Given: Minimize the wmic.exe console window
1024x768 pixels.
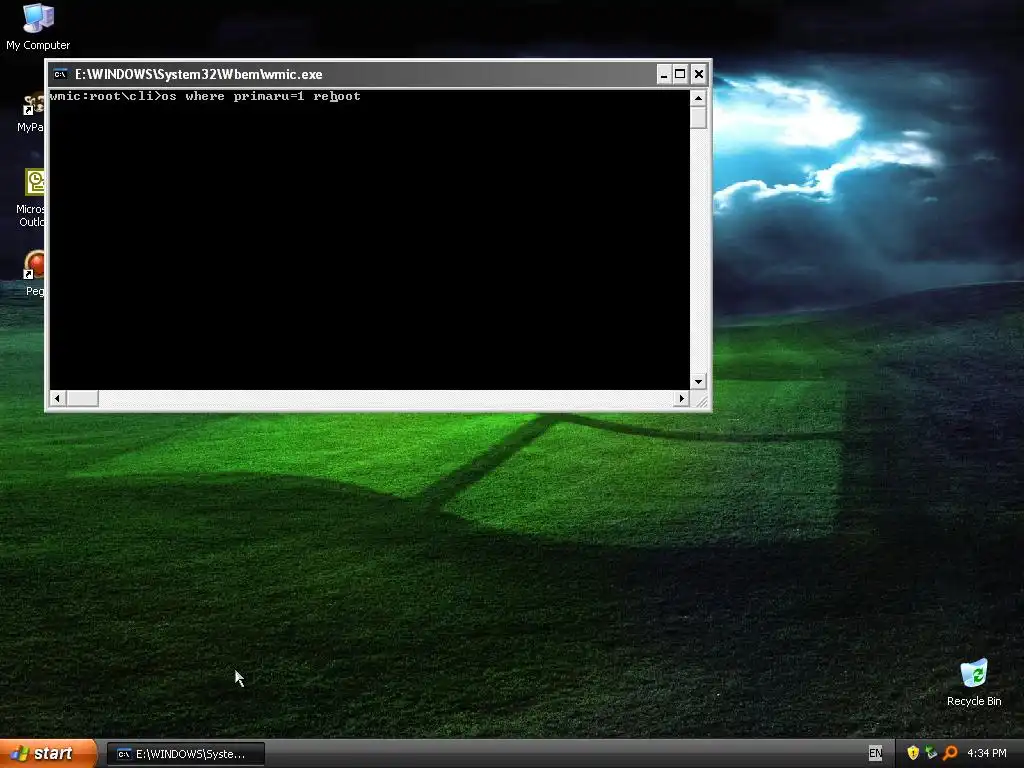Looking at the screenshot, I should [664, 74].
